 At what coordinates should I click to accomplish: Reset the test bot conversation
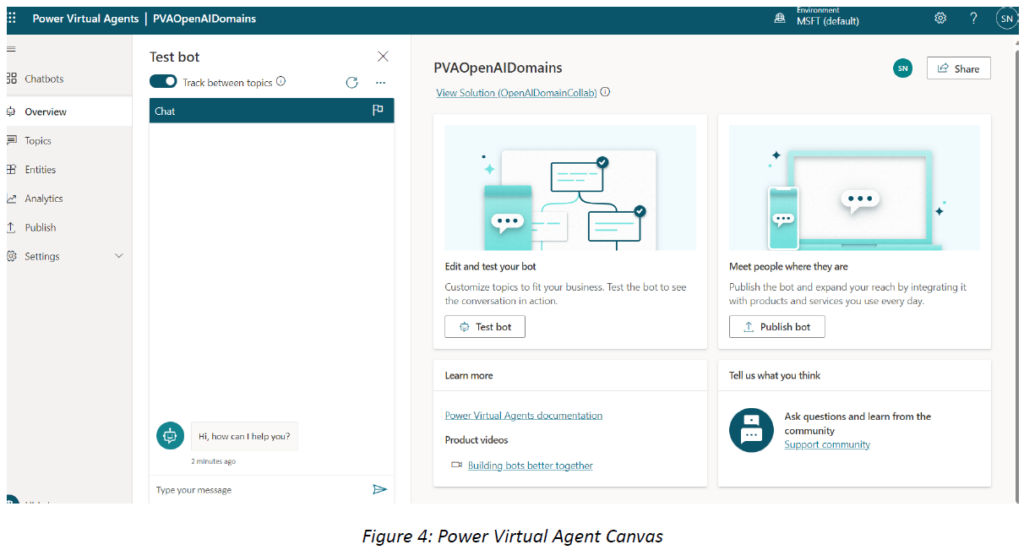click(x=352, y=82)
